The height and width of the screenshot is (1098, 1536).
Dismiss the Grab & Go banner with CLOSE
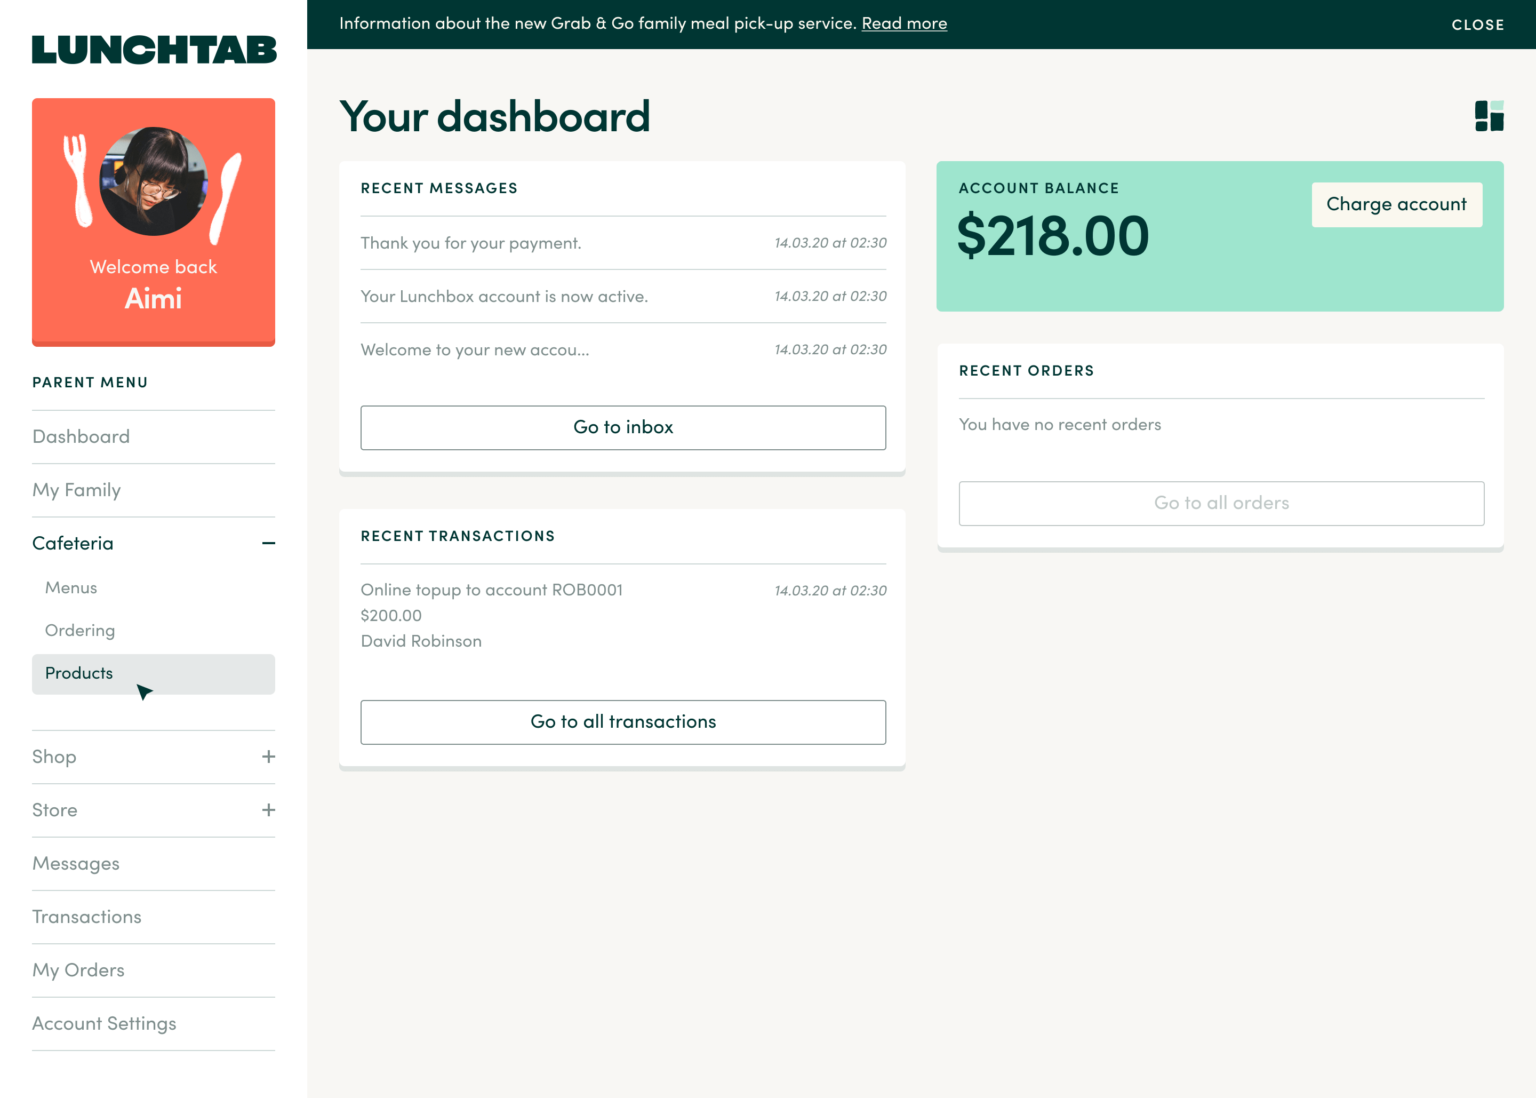[x=1477, y=24]
